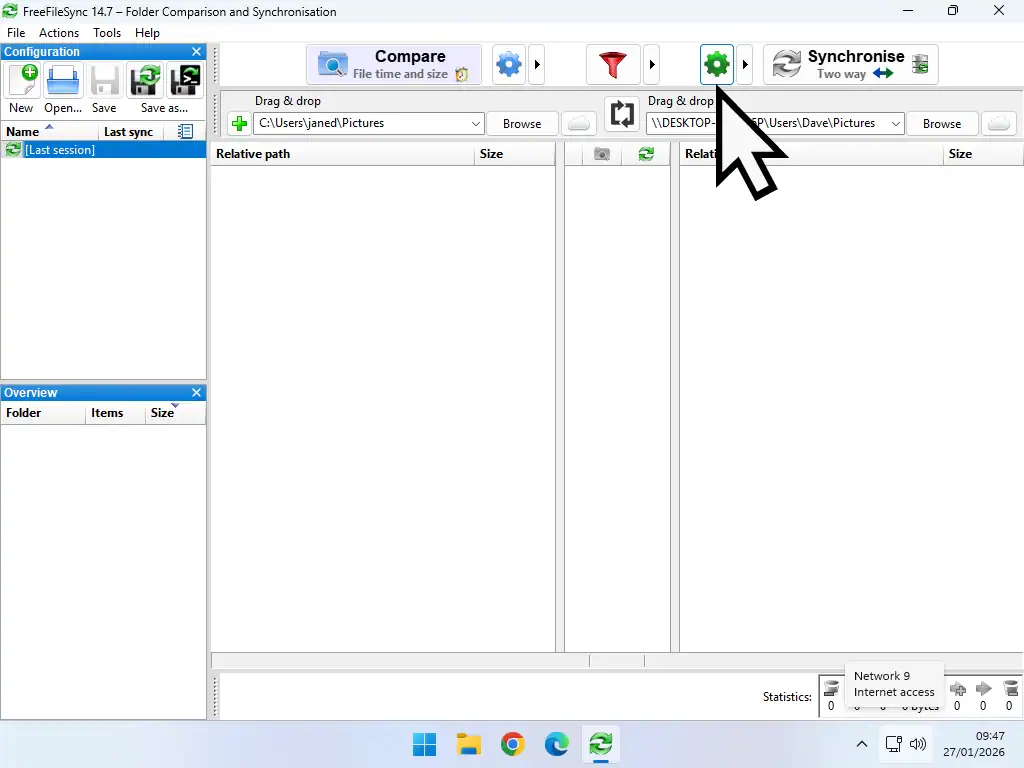Select the [Last session] configuration entry
Image resolution: width=1024 pixels, height=768 pixels.
pyautogui.click(x=59, y=150)
